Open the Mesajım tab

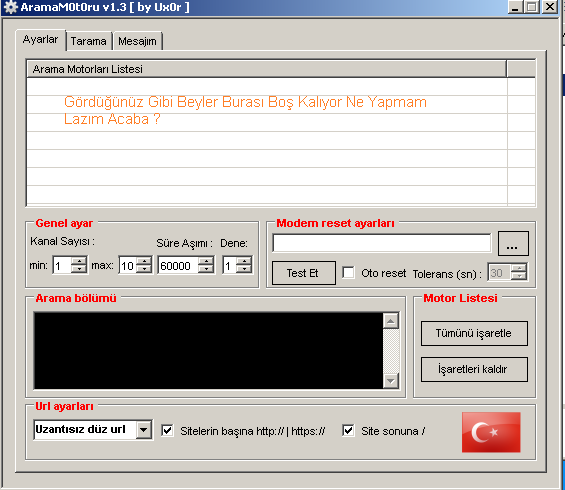[137, 41]
